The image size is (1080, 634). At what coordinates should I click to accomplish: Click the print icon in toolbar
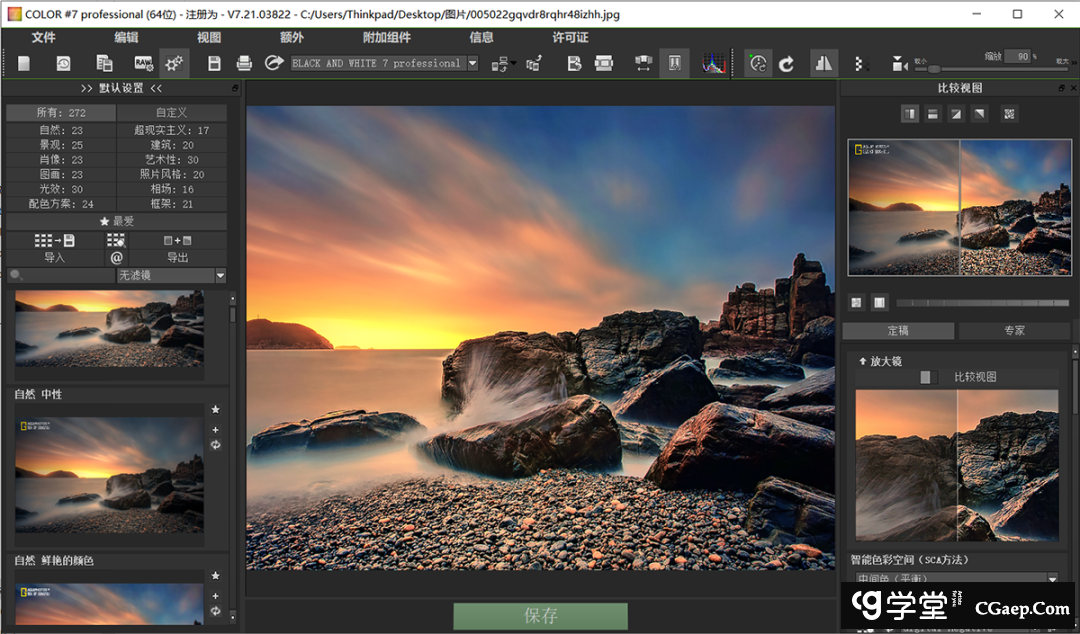tap(244, 63)
